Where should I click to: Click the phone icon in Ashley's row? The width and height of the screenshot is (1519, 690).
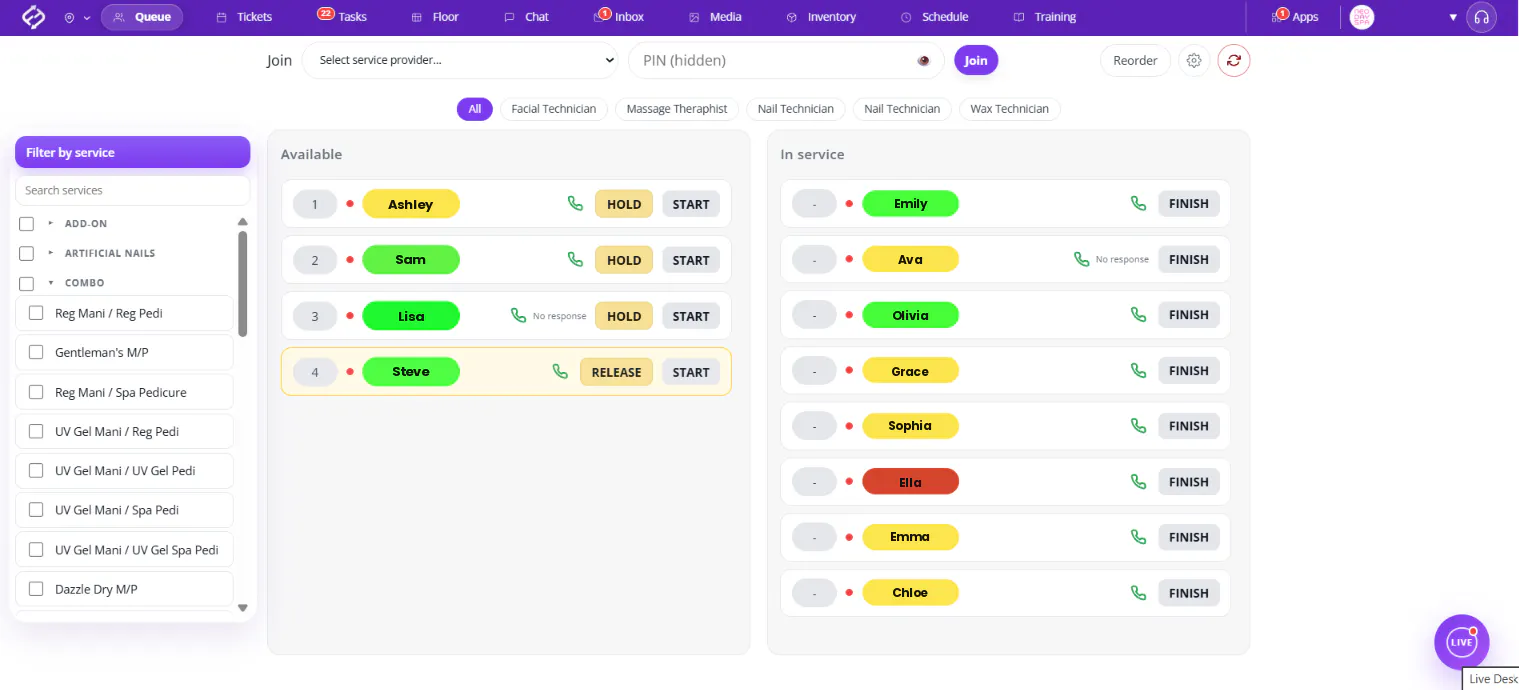coord(575,204)
